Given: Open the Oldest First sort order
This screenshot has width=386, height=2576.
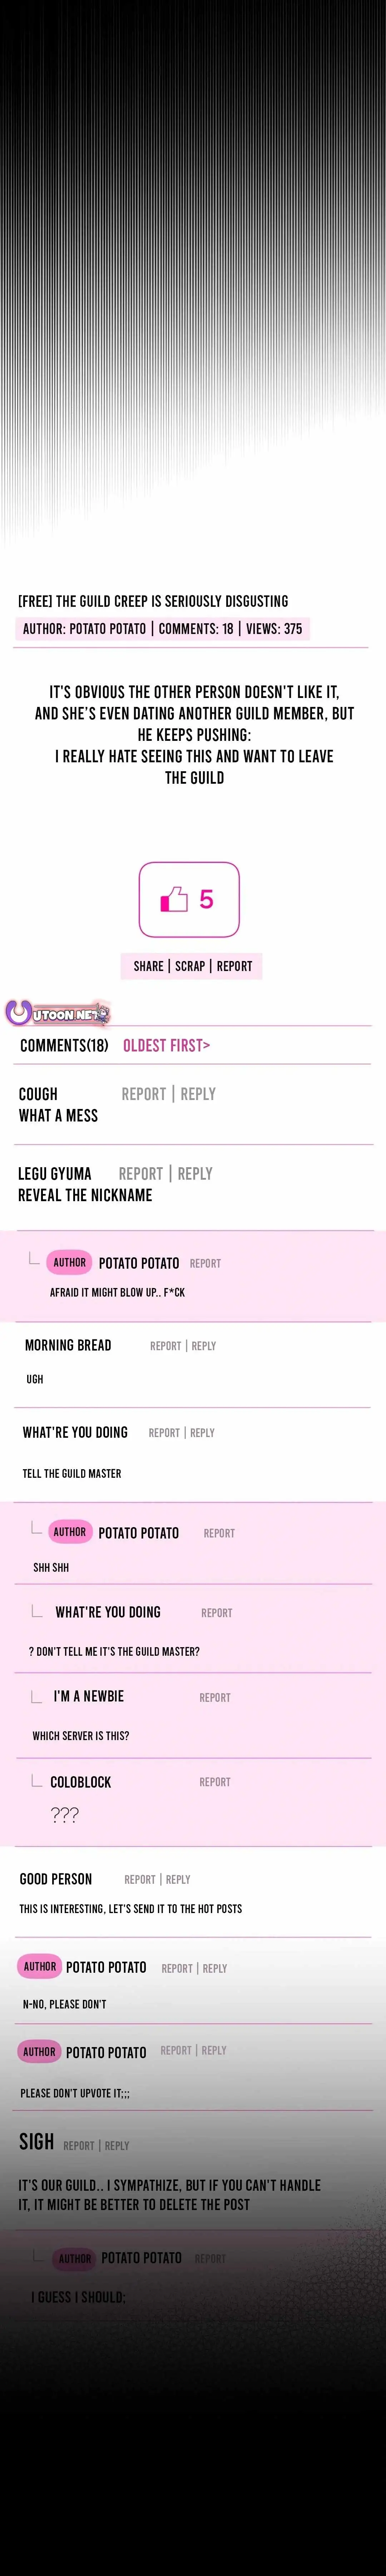Looking at the screenshot, I should pyautogui.click(x=166, y=1045).
